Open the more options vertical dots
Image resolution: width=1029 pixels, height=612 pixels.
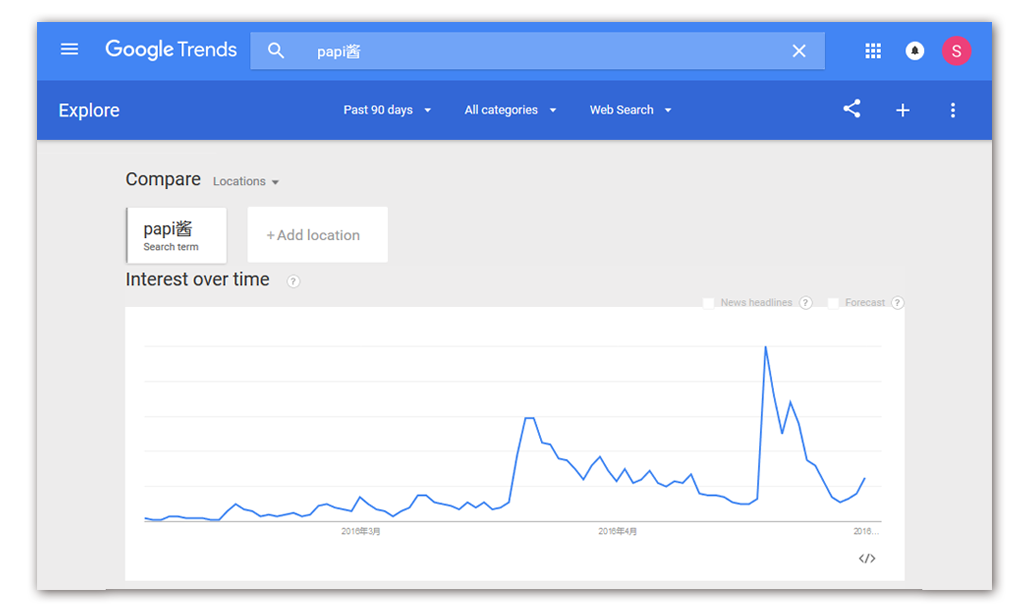coord(952,110)
